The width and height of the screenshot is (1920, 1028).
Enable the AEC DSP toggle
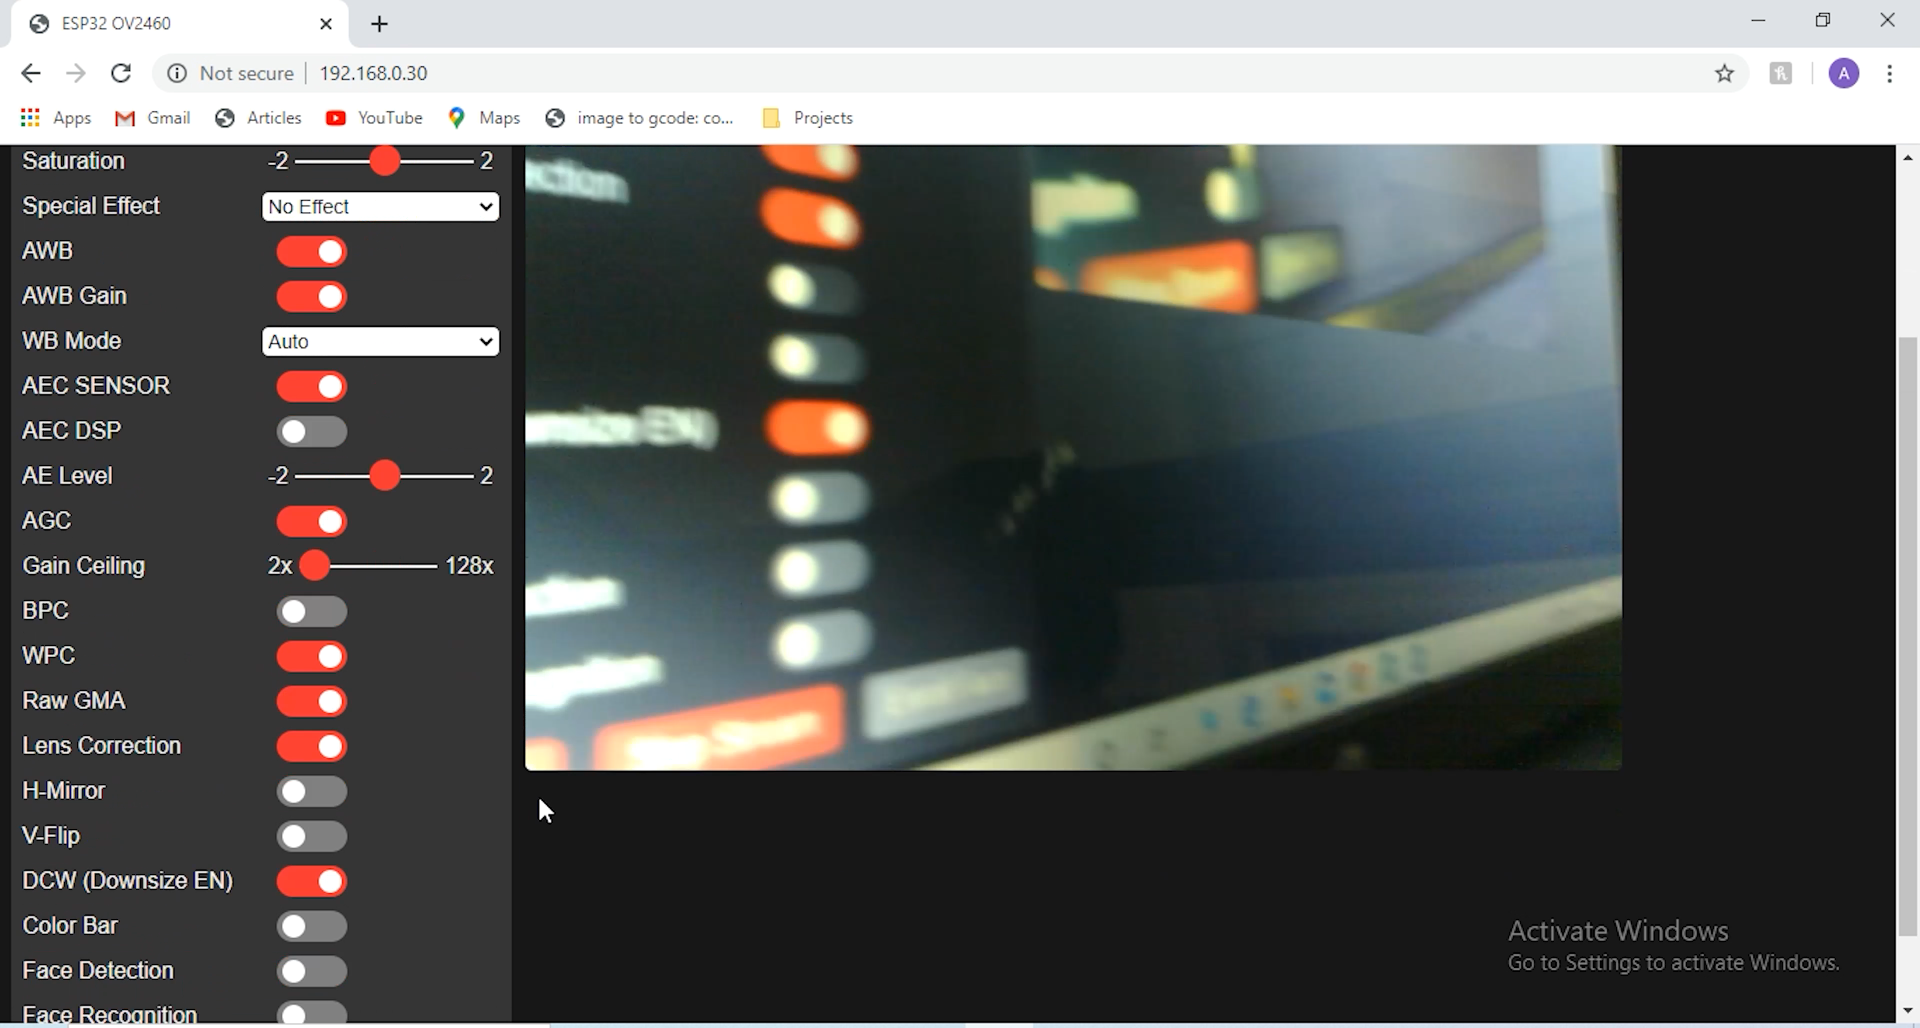[x=311, y=431]
